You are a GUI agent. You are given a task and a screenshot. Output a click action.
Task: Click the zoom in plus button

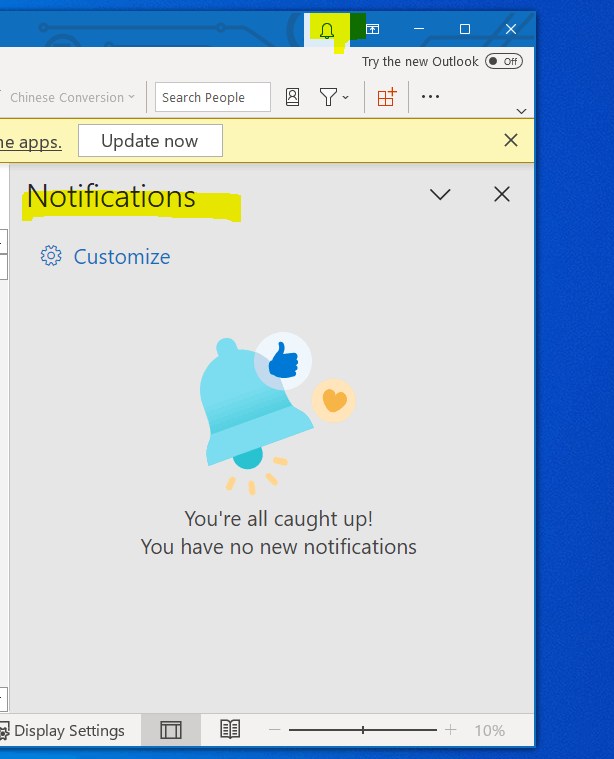pyautogui.click(x=450, y=729)
